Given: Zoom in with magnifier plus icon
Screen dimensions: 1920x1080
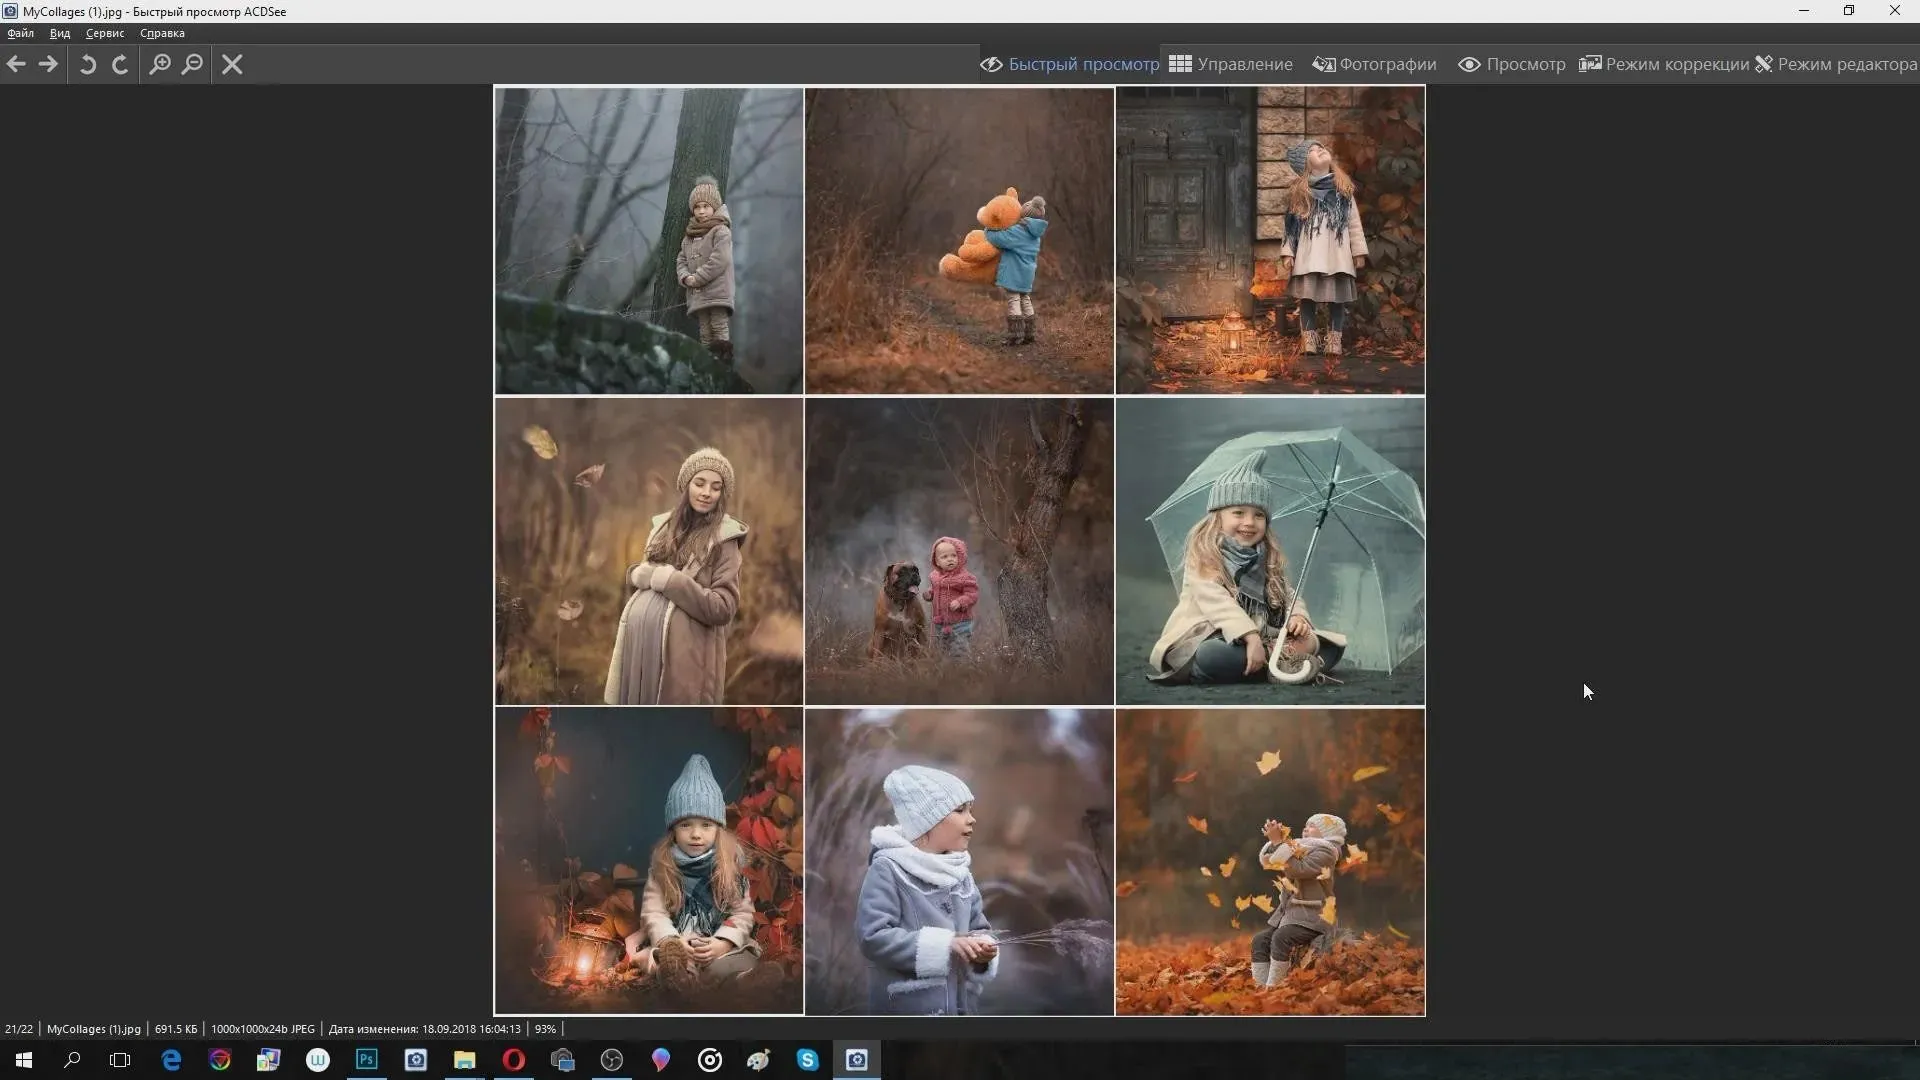Looking at the screenshot, I should (160, 64).
